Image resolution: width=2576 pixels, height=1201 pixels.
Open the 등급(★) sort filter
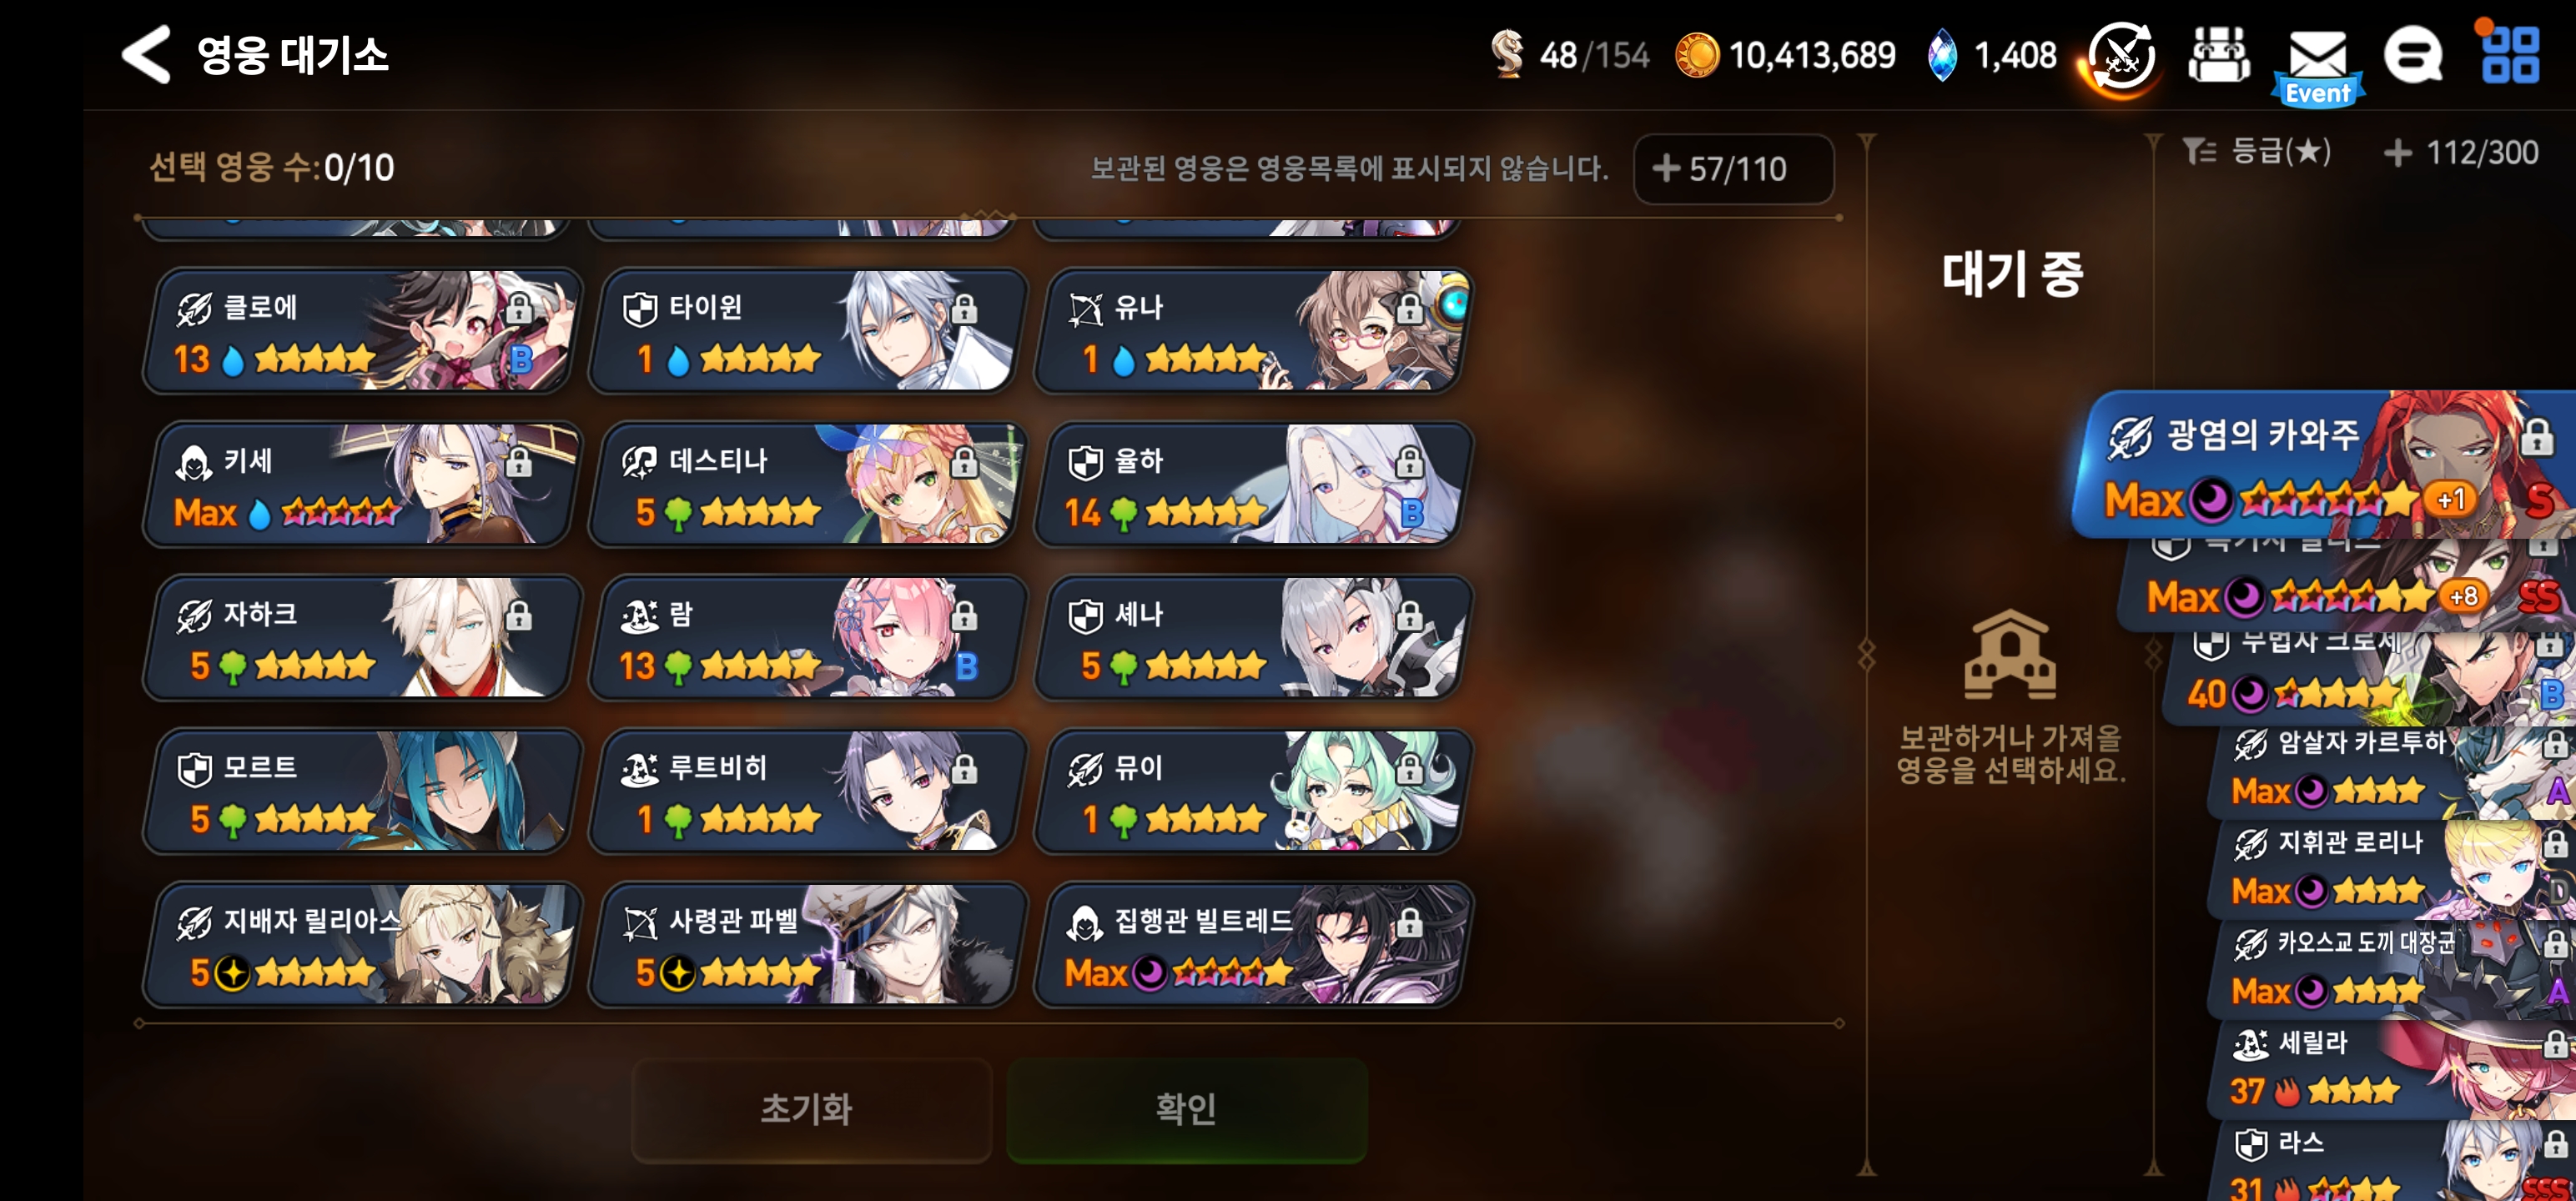tap(2257, 152)
